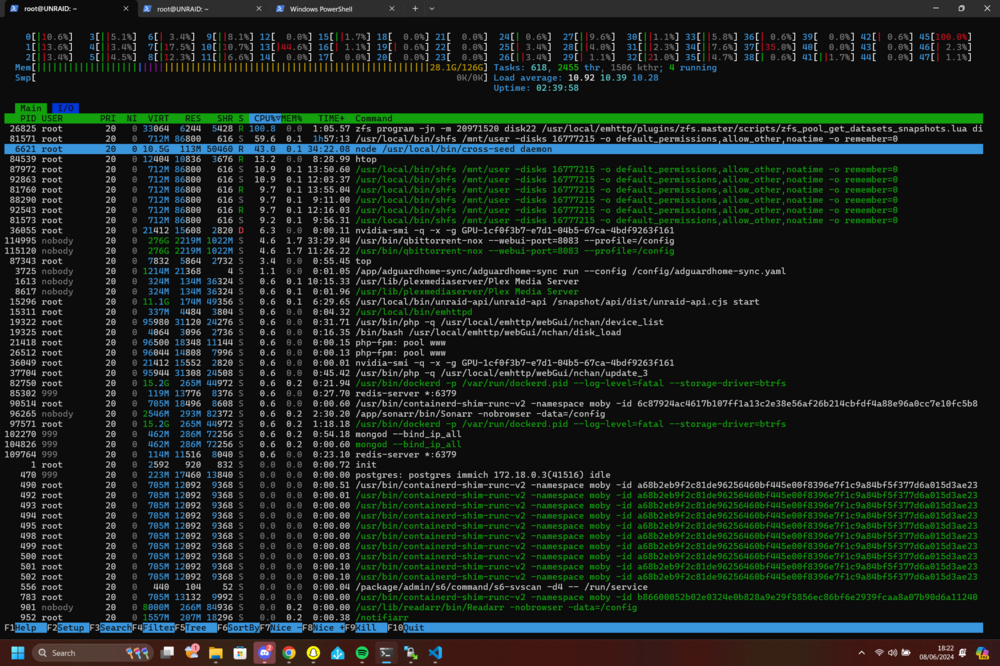
Task: Show hidden system tray icons chevron
Action: (x=862, y=653)
